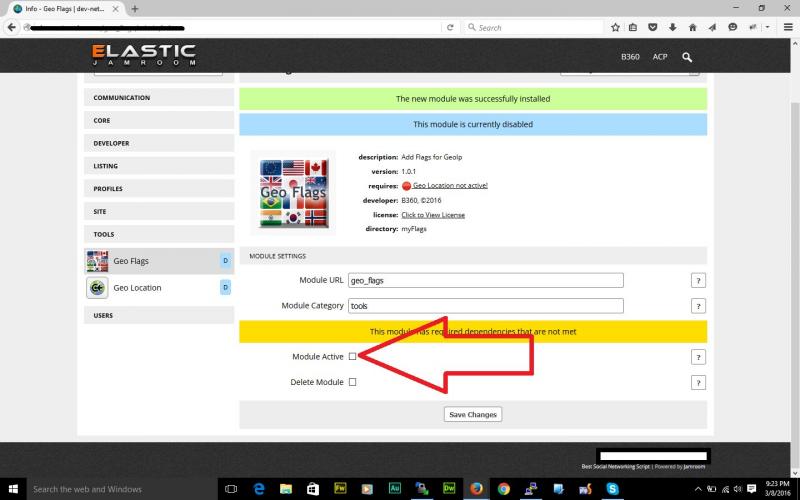Go back using browser back arrow
This screenshot has height=500, width=800.
click(x=12, y=27)
